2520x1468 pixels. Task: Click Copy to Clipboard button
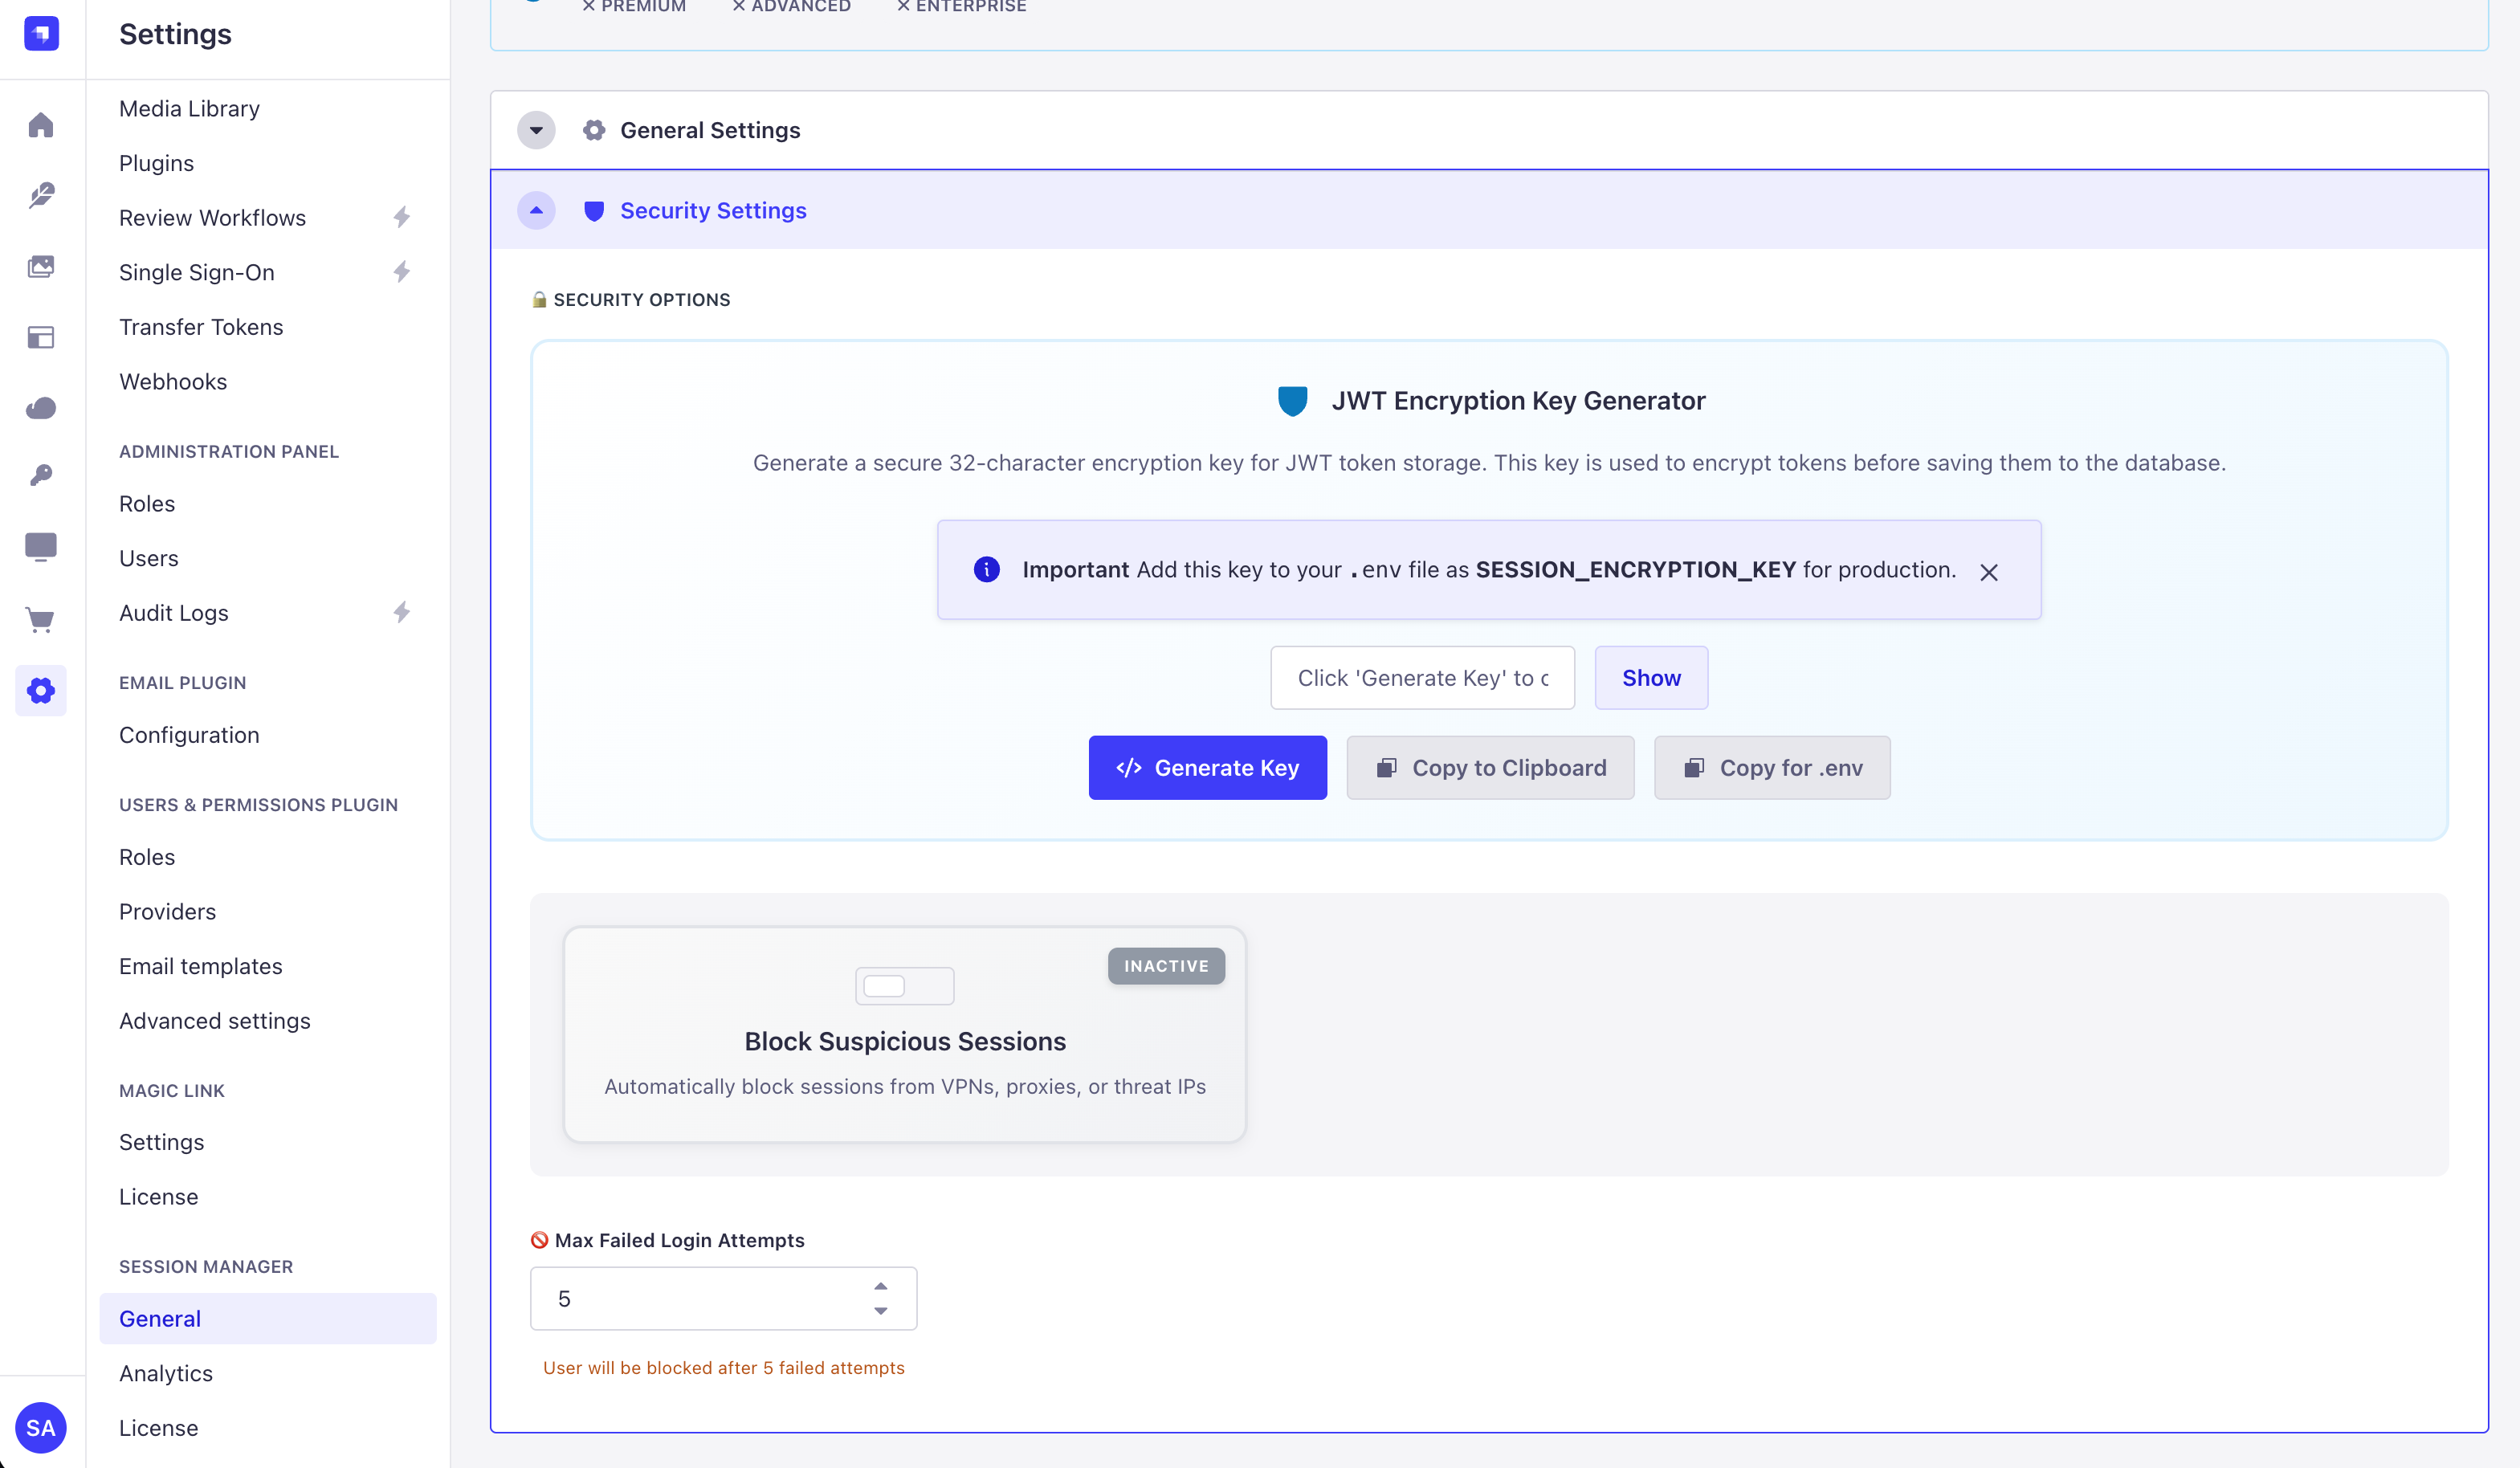1490,768
